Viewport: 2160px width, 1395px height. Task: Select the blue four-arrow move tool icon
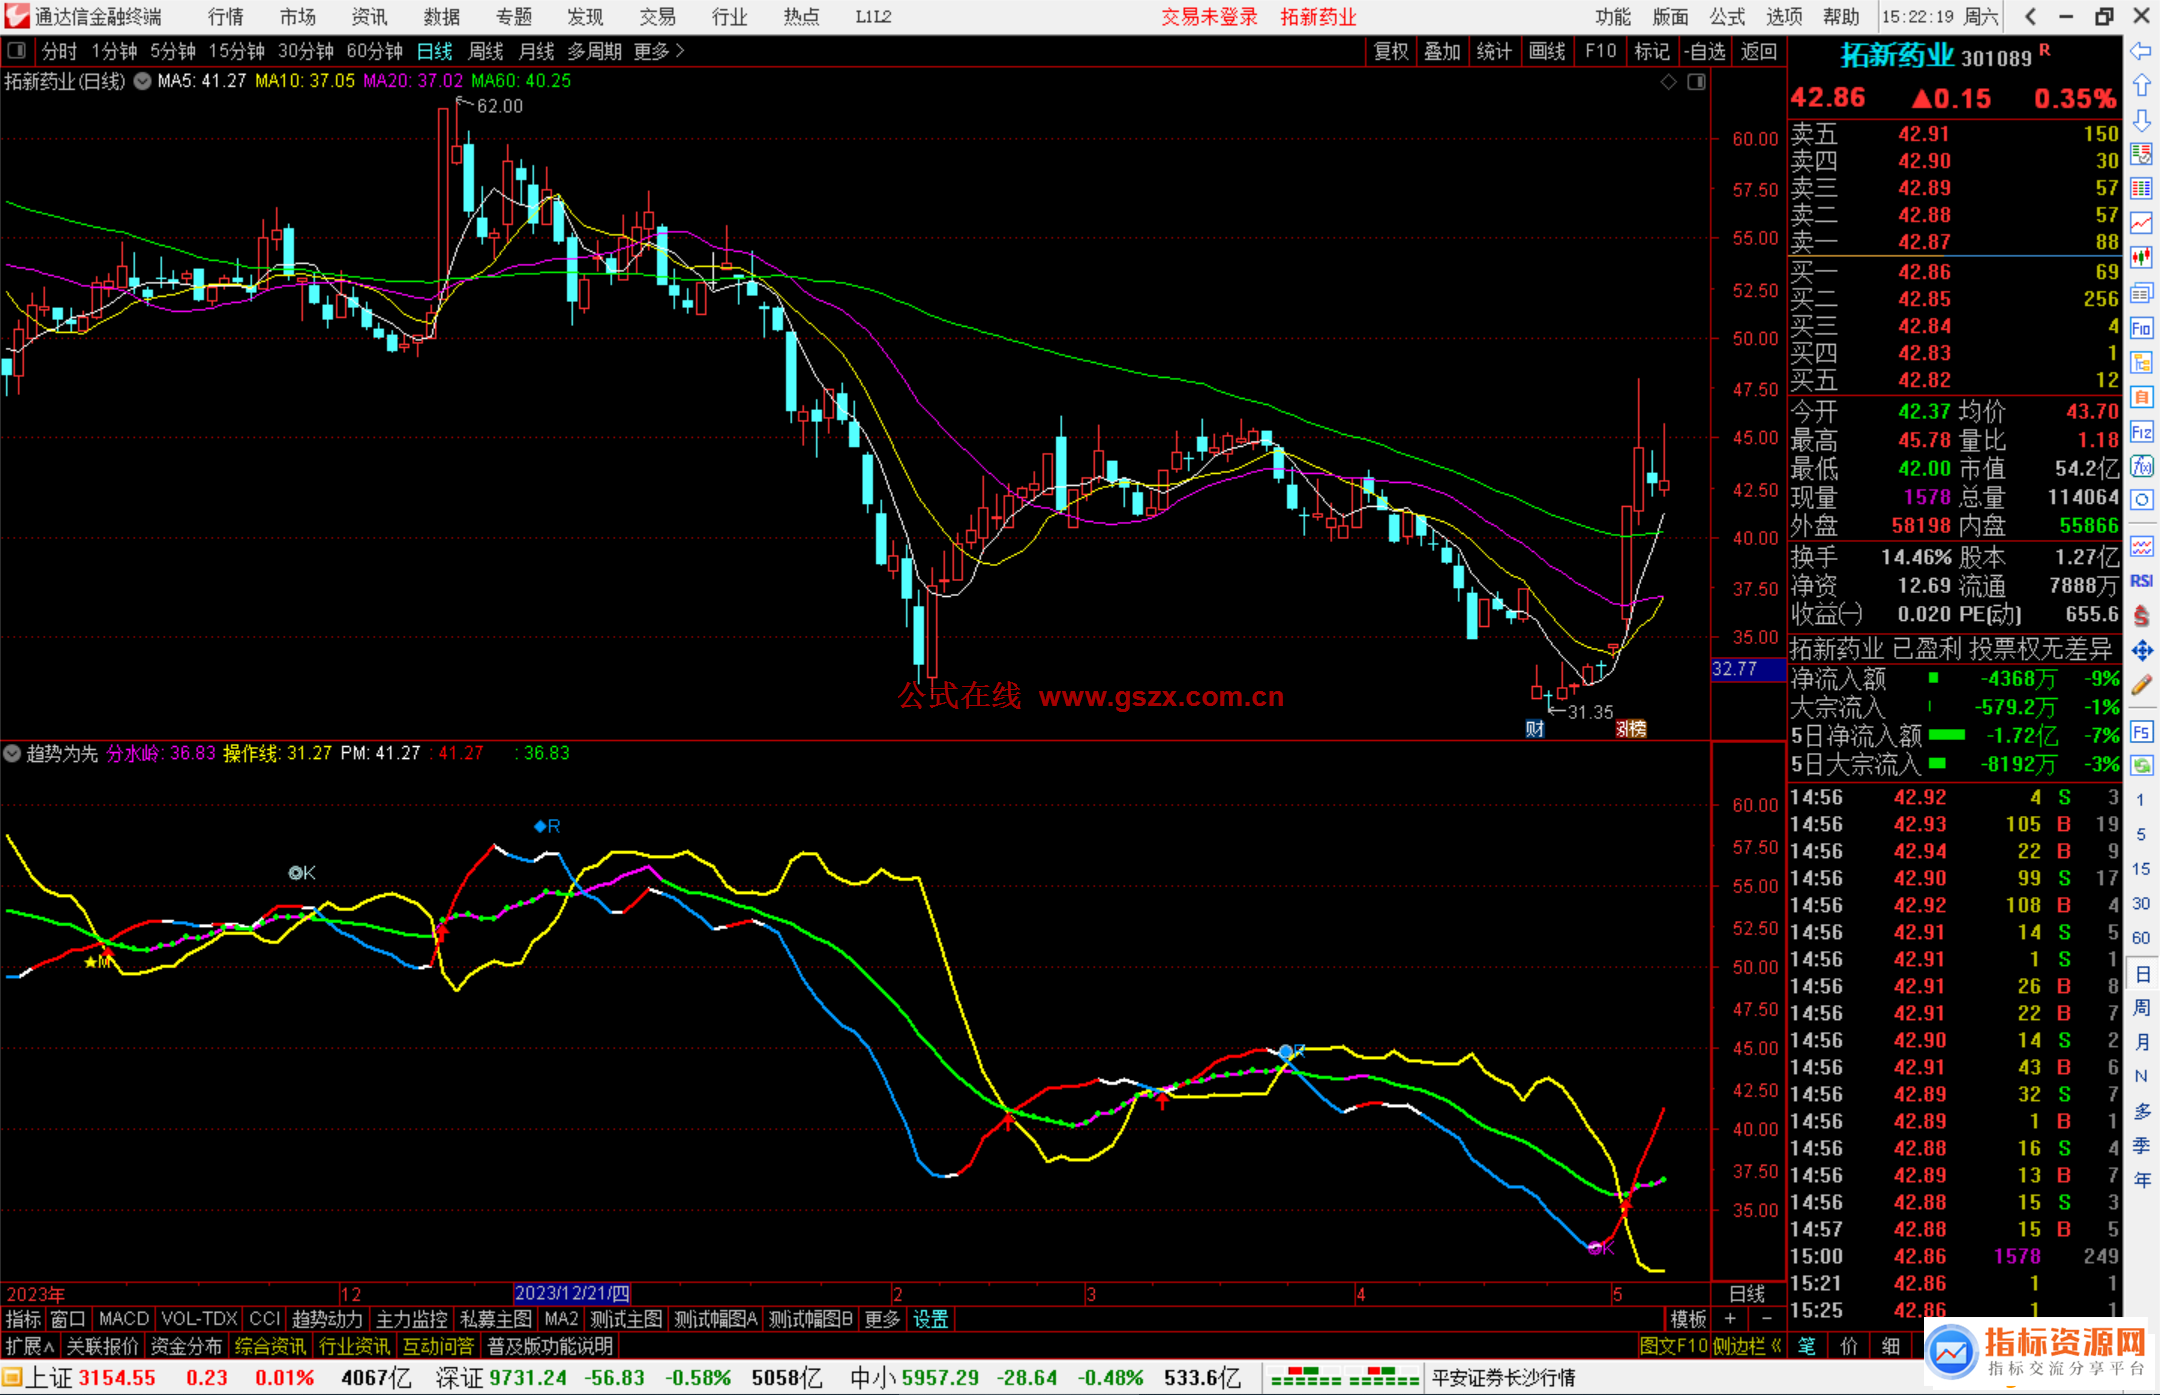pyautogui.click(x=2141, y=650)
